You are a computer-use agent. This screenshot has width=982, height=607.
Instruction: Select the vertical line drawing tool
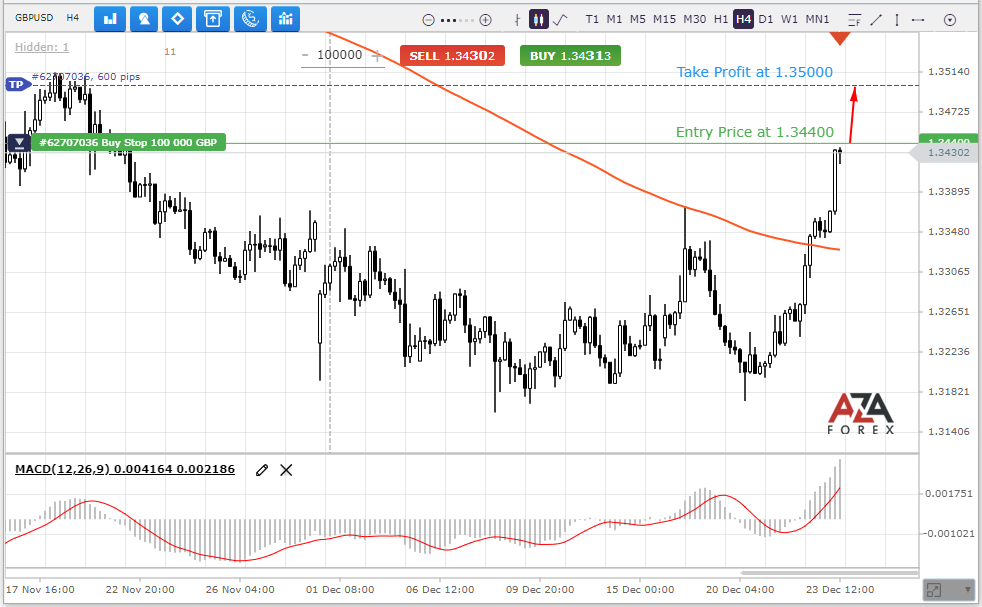897,20
